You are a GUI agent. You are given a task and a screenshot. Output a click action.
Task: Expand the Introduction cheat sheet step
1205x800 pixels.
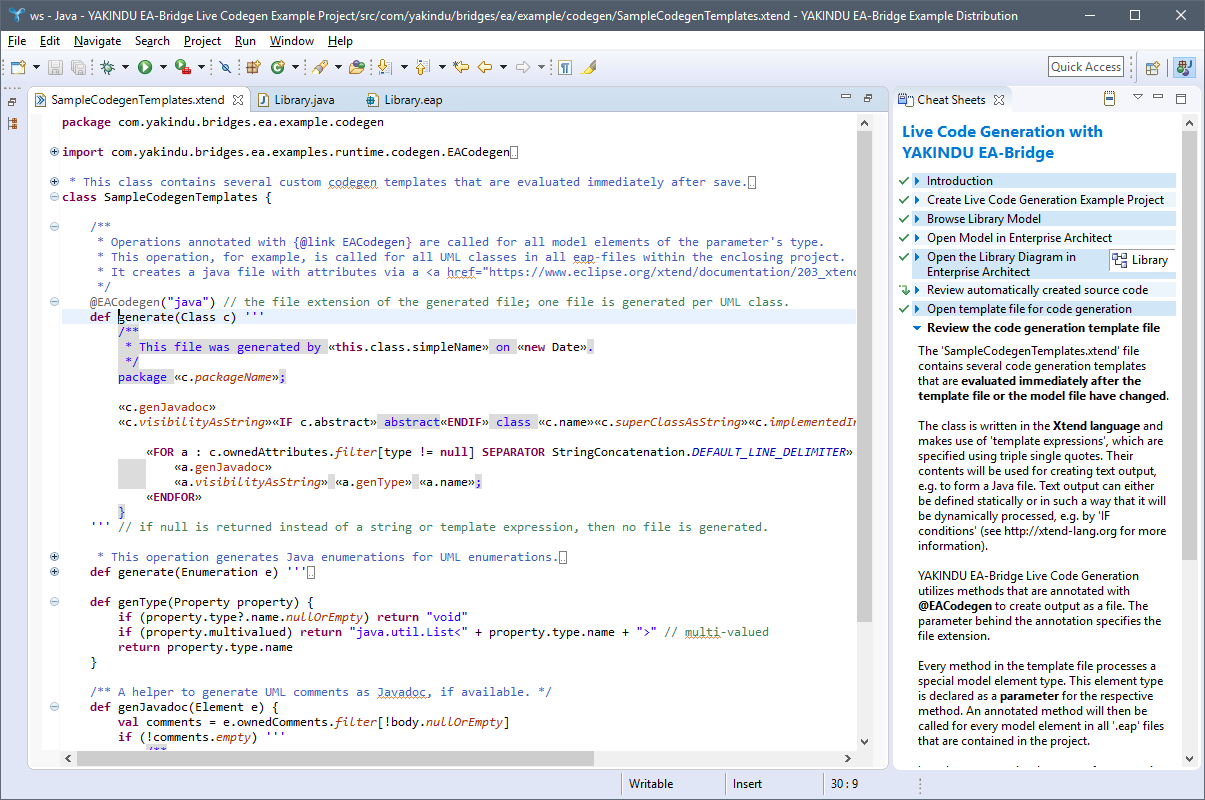[917, 181]
